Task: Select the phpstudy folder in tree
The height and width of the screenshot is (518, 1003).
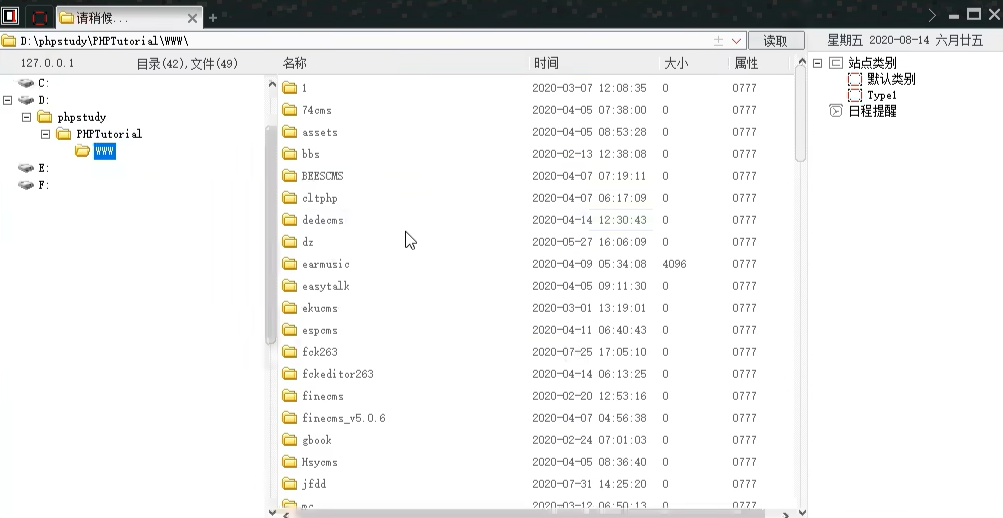Action: tap(82, 117)
